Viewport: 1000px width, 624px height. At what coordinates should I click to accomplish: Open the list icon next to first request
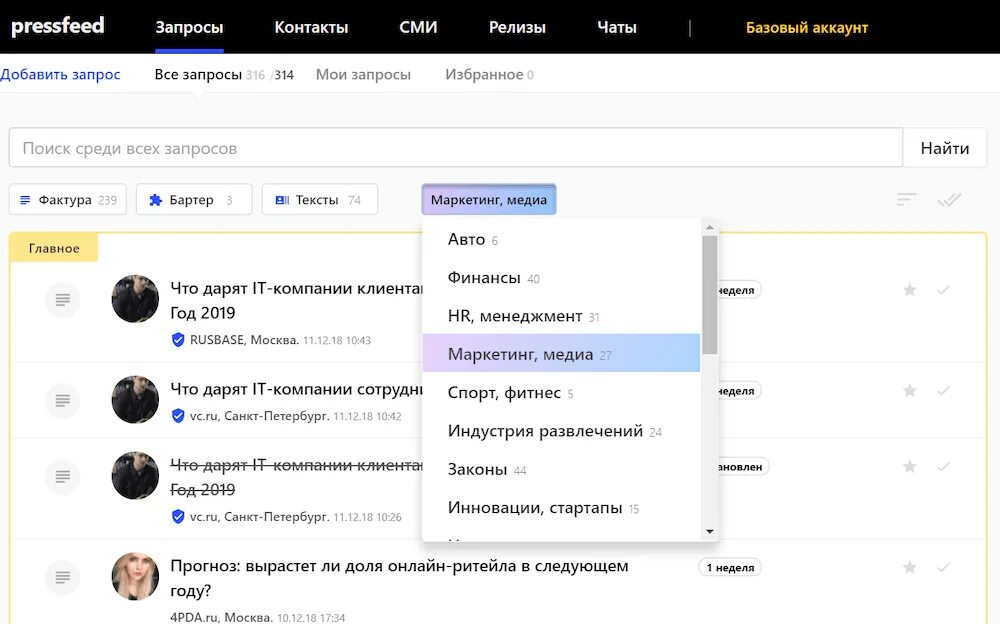61,299
